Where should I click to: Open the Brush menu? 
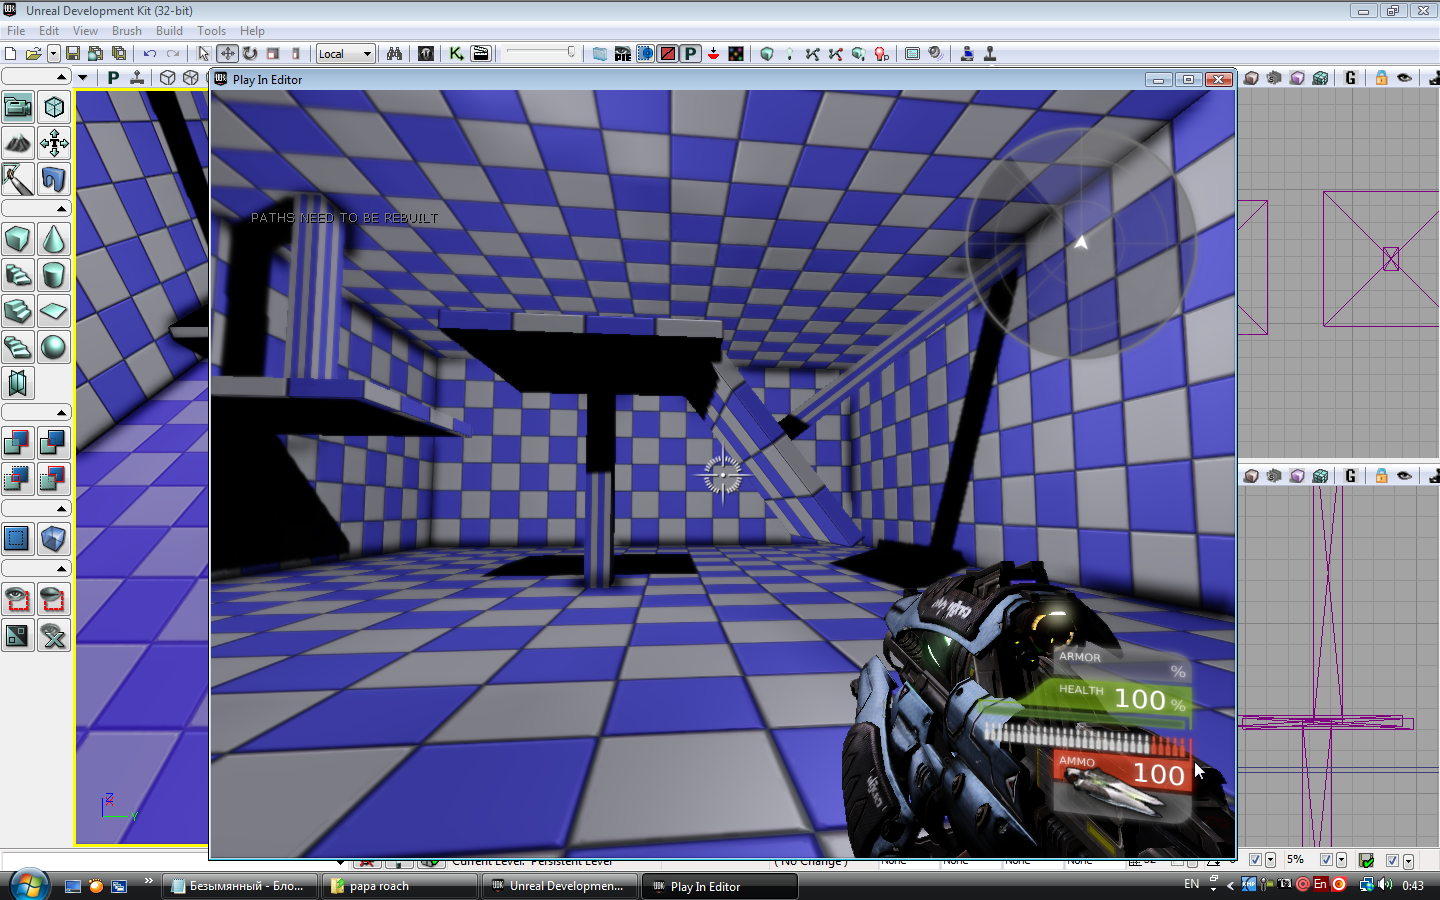[x=127, y=31]
